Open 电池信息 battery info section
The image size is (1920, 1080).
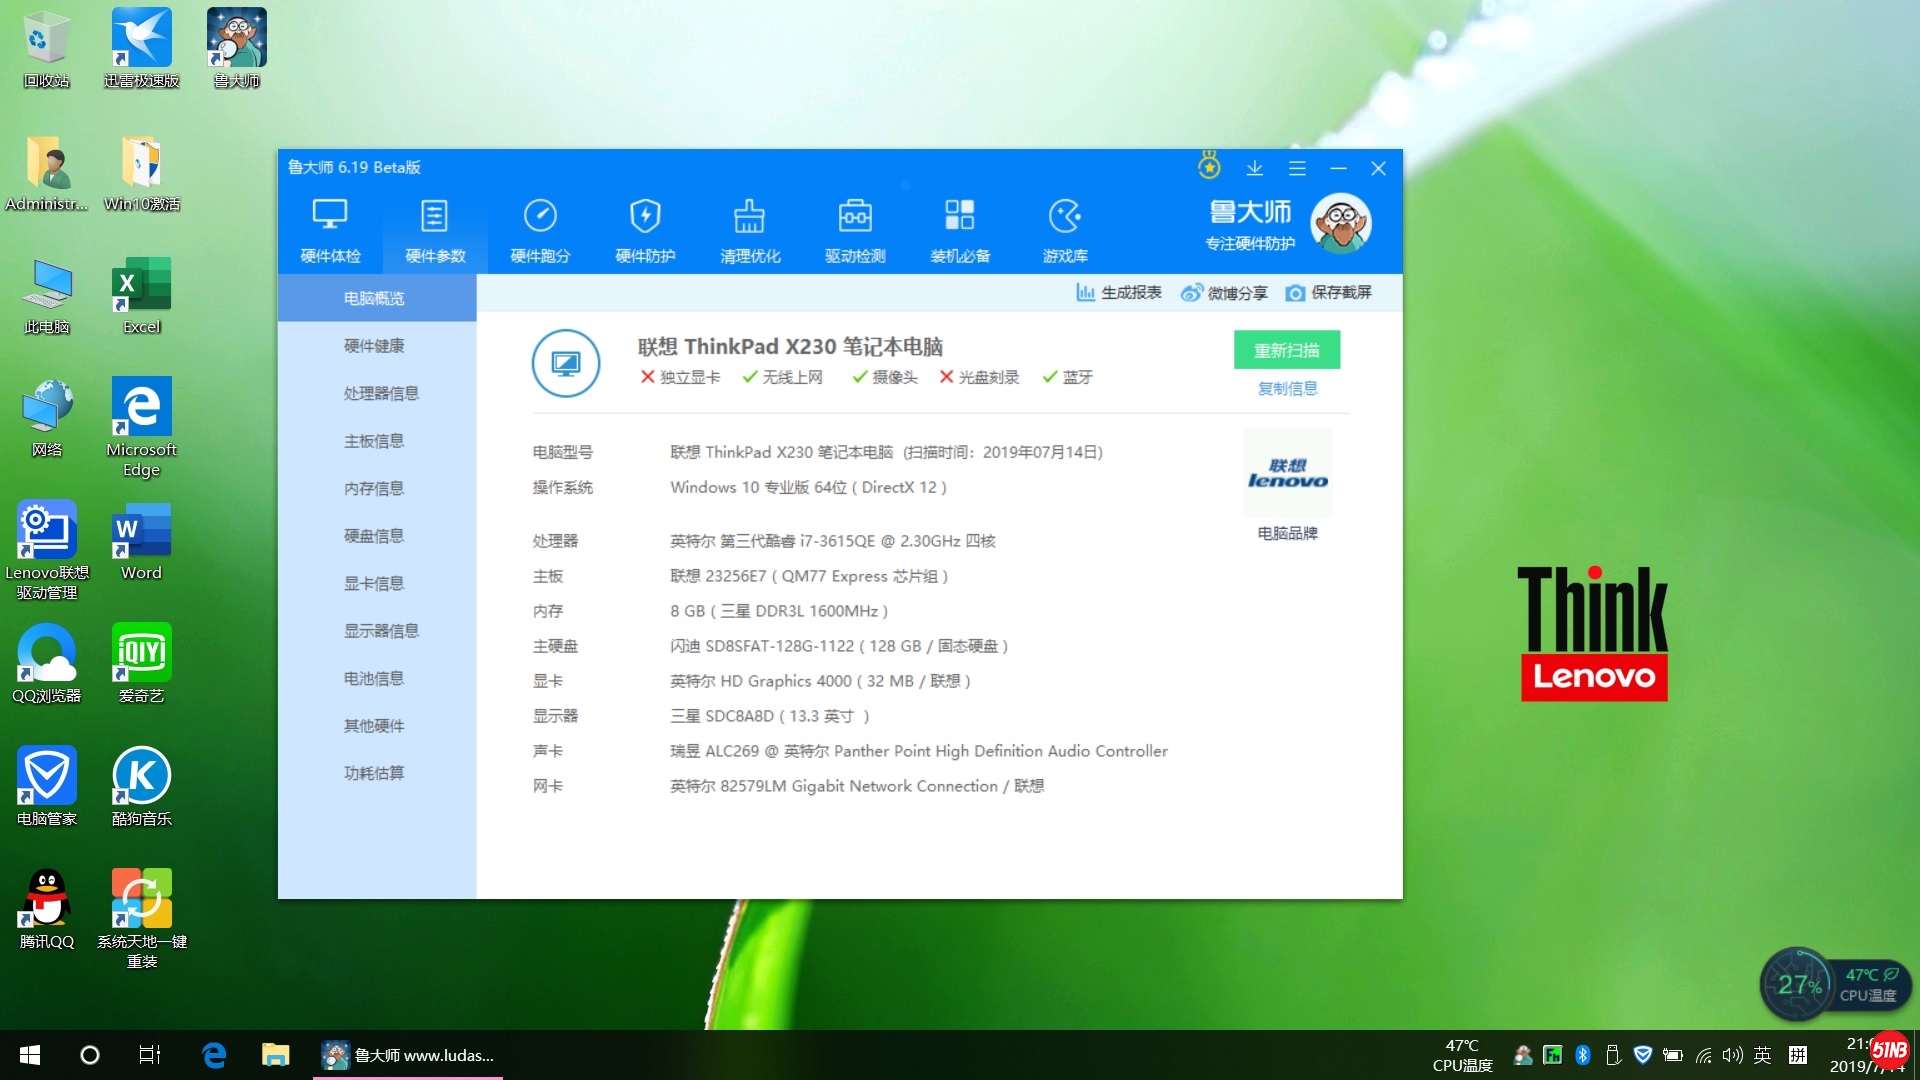point(374,678)
